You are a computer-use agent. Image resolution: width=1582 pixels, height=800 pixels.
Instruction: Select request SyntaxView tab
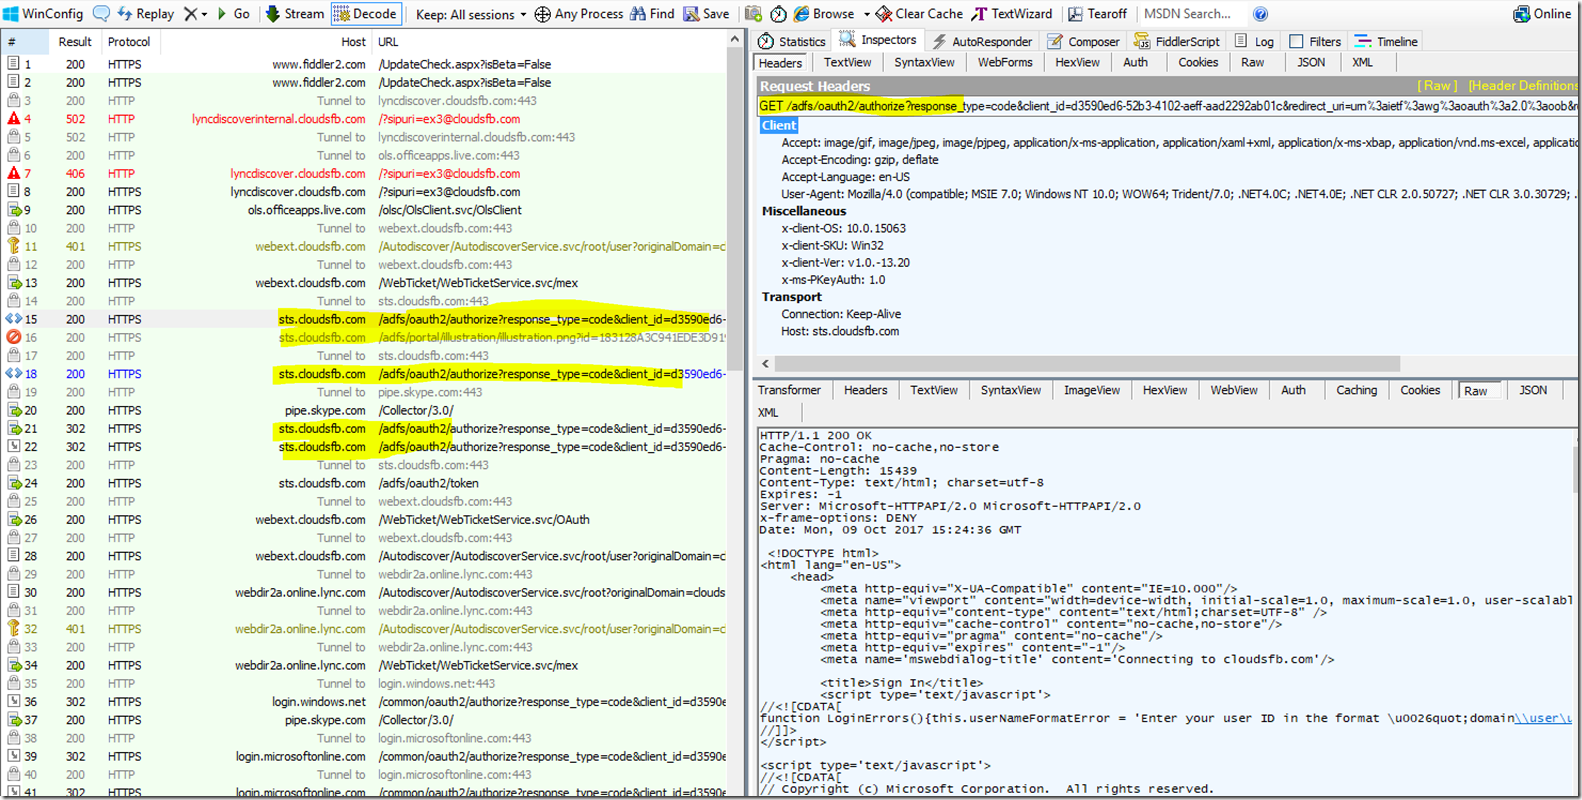924,62
